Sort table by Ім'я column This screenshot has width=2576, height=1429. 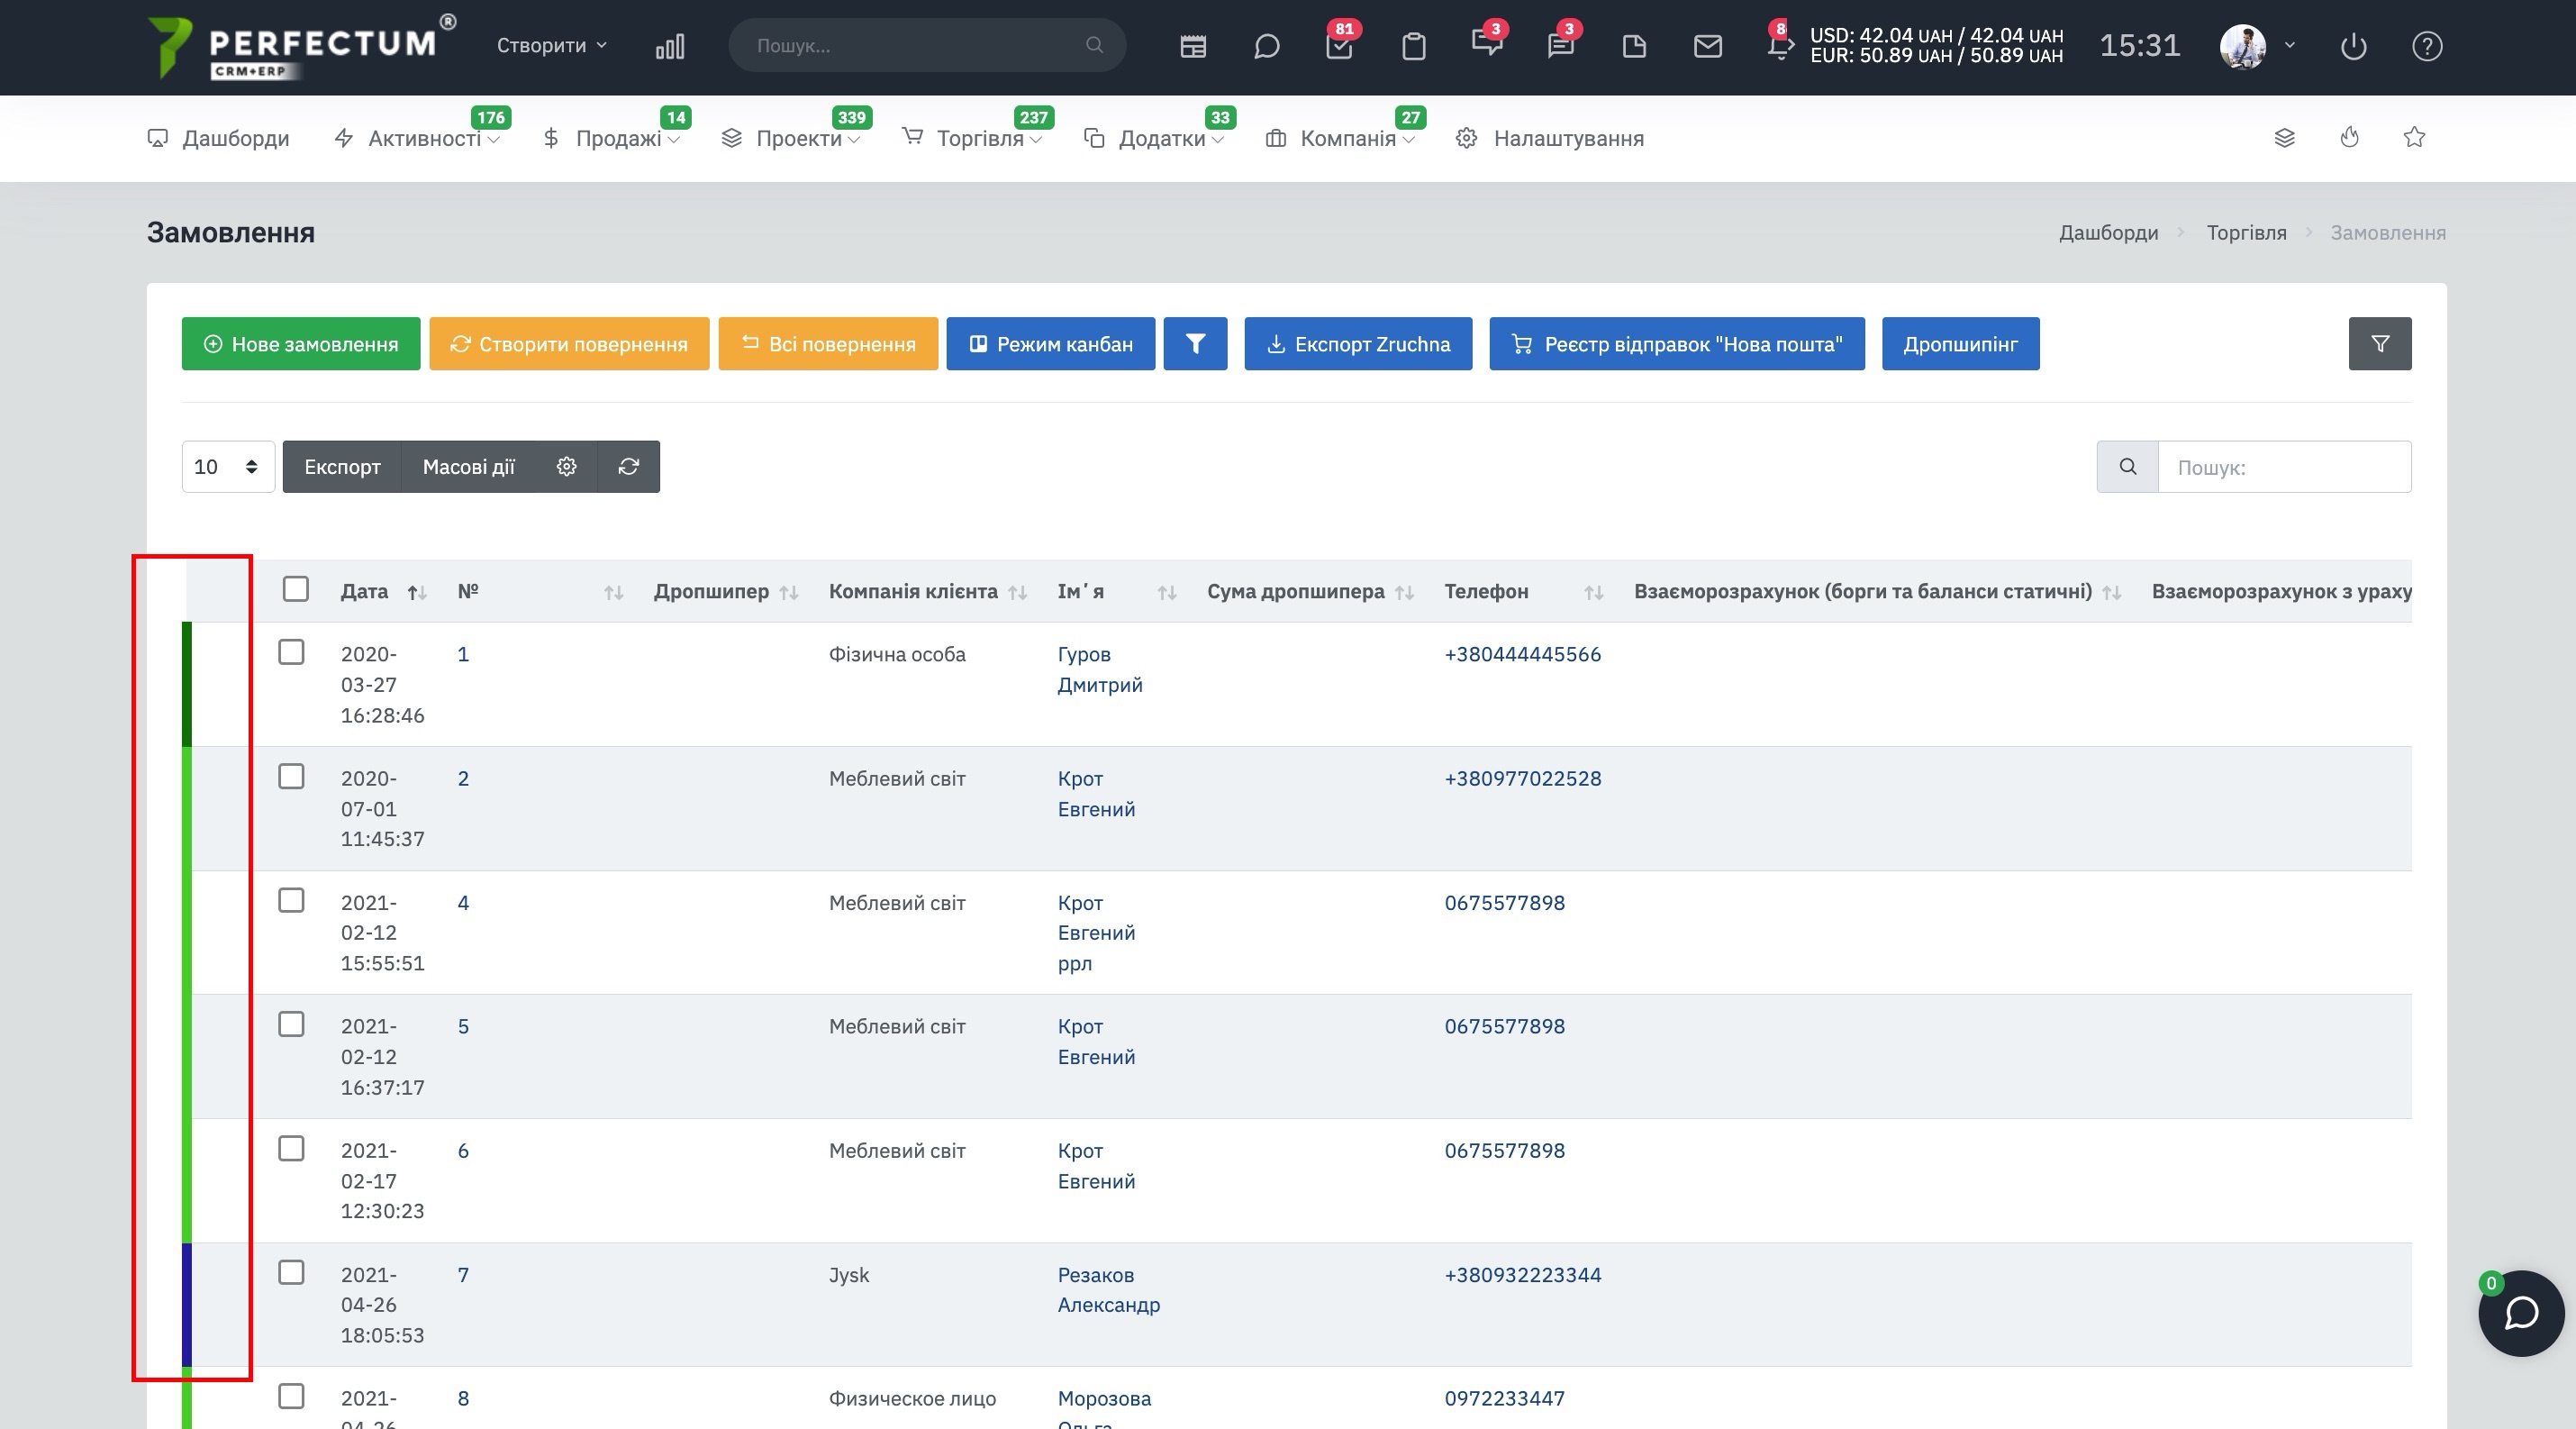point(1117,591)
